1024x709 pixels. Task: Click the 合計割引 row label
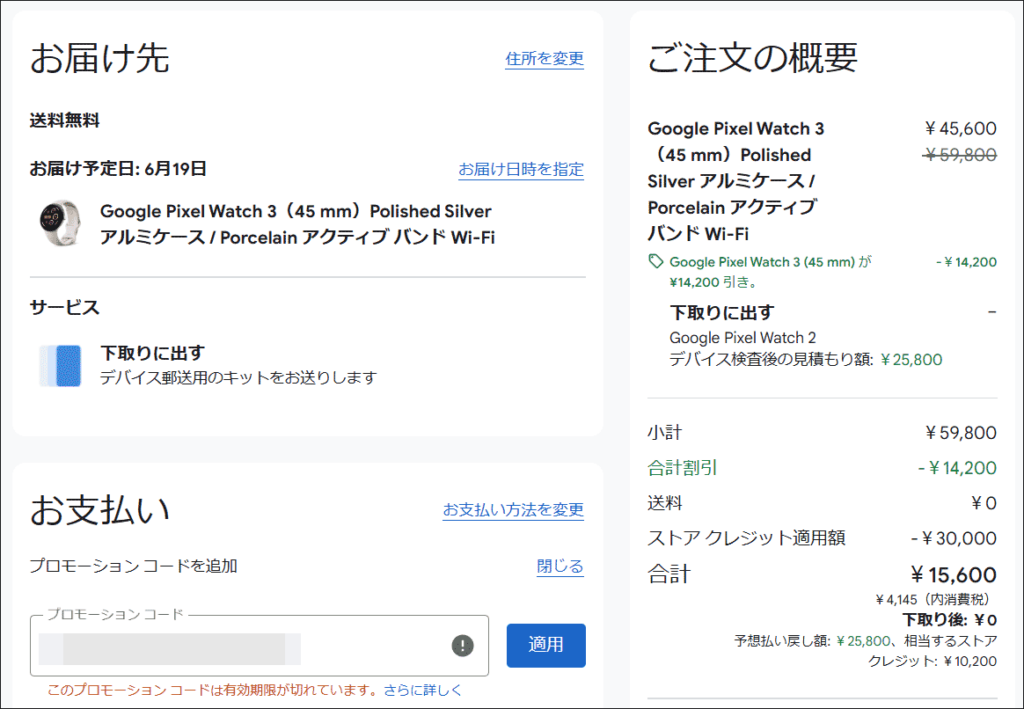coord(682,468)
